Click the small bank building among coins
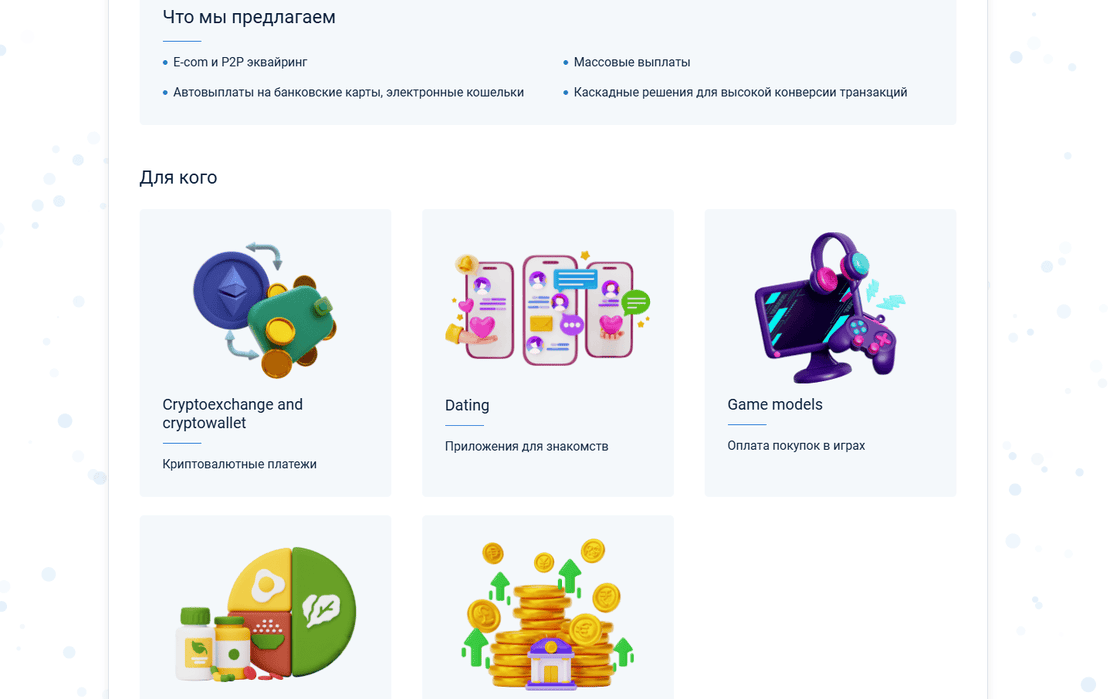This screenshot has width=1110, height=699. (550, 664)
